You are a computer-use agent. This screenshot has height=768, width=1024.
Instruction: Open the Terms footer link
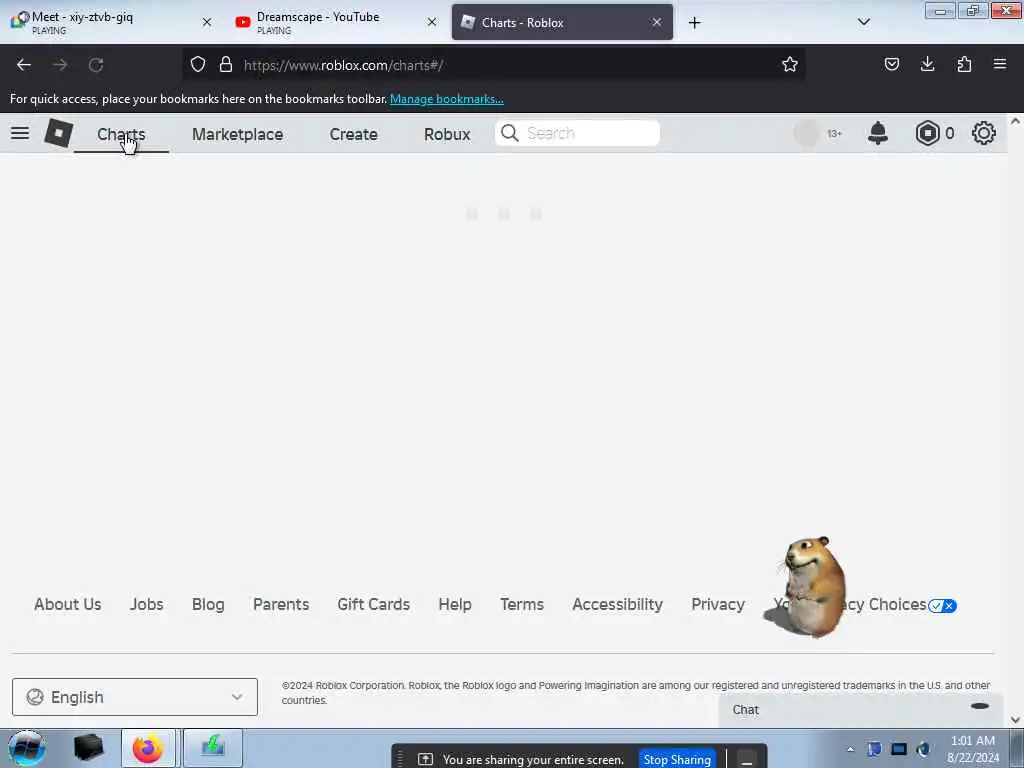(x=522, y=605)
